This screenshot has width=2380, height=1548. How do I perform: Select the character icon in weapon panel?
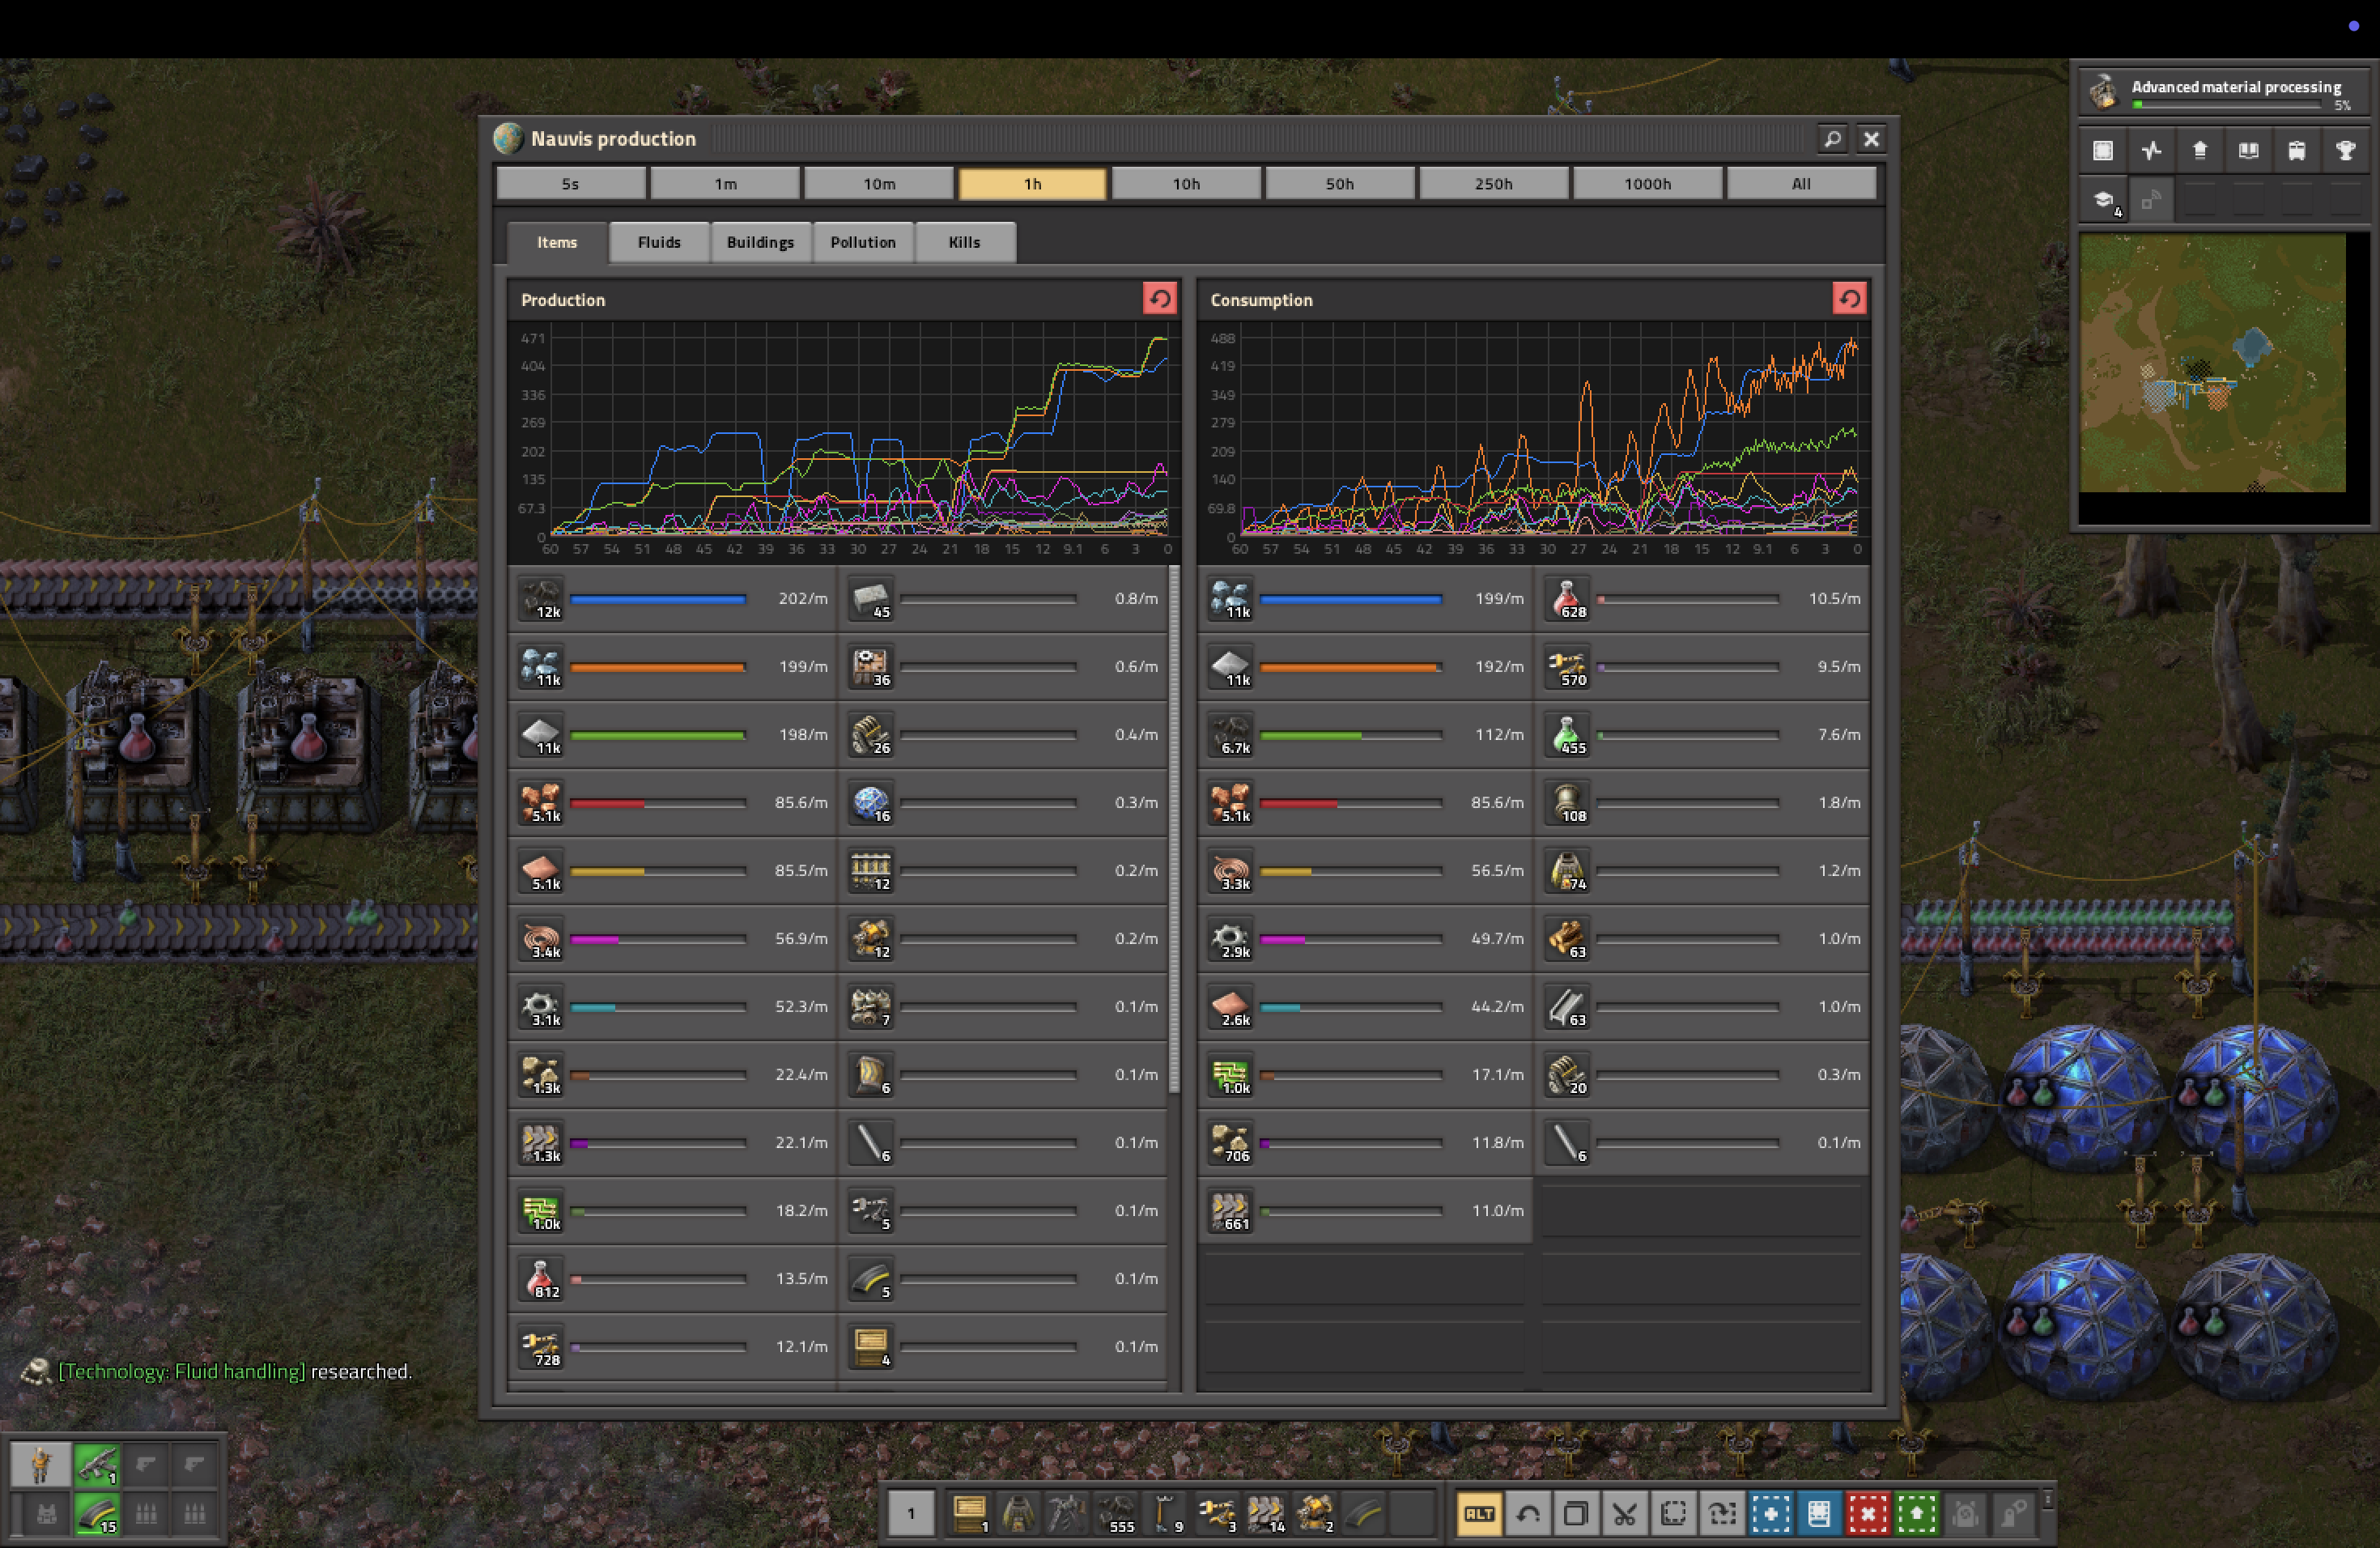41,1465
